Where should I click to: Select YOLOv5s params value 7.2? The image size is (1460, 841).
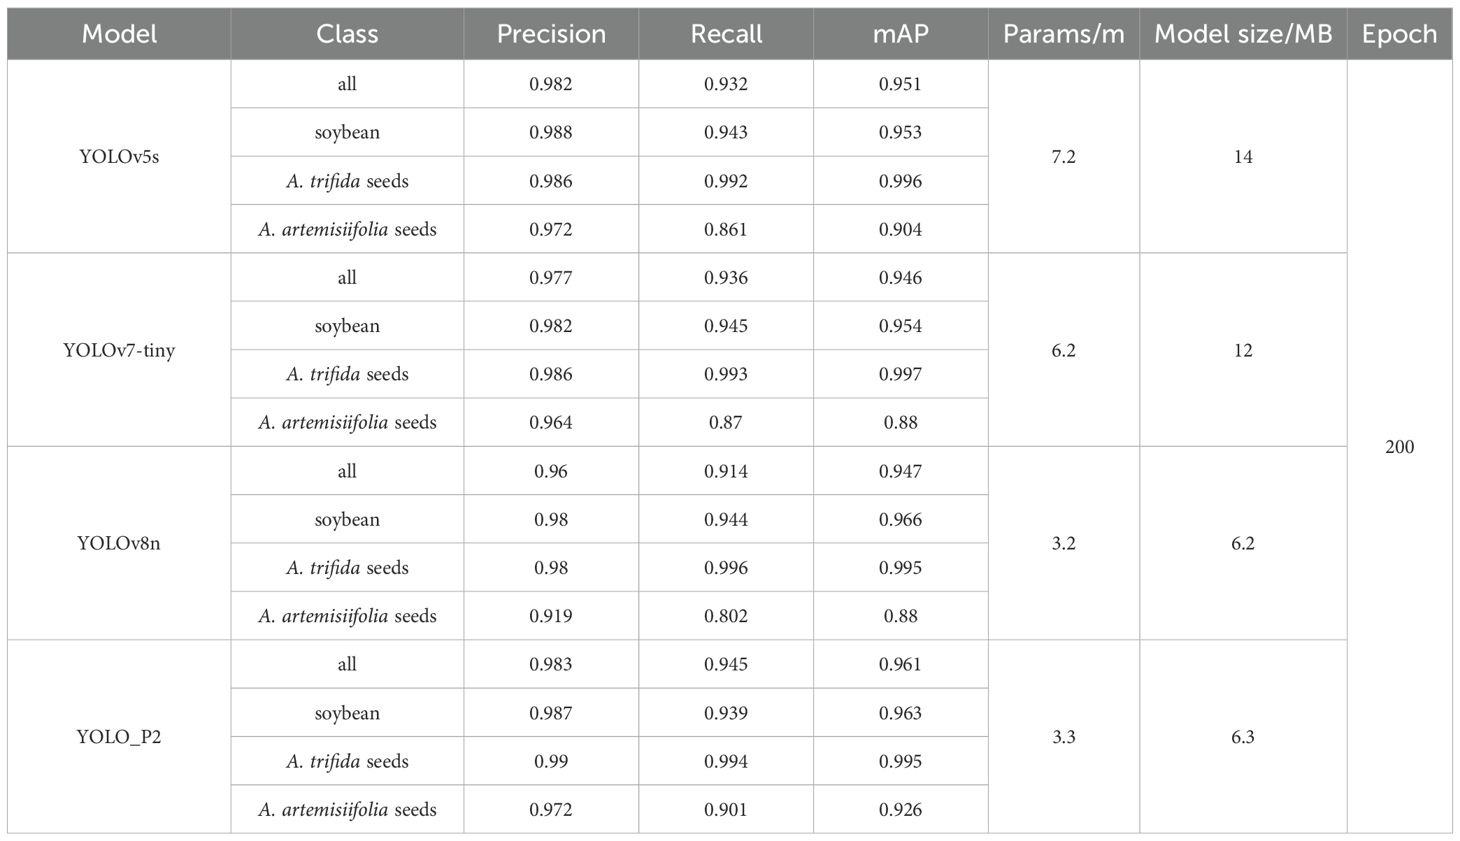(1063, 157)
